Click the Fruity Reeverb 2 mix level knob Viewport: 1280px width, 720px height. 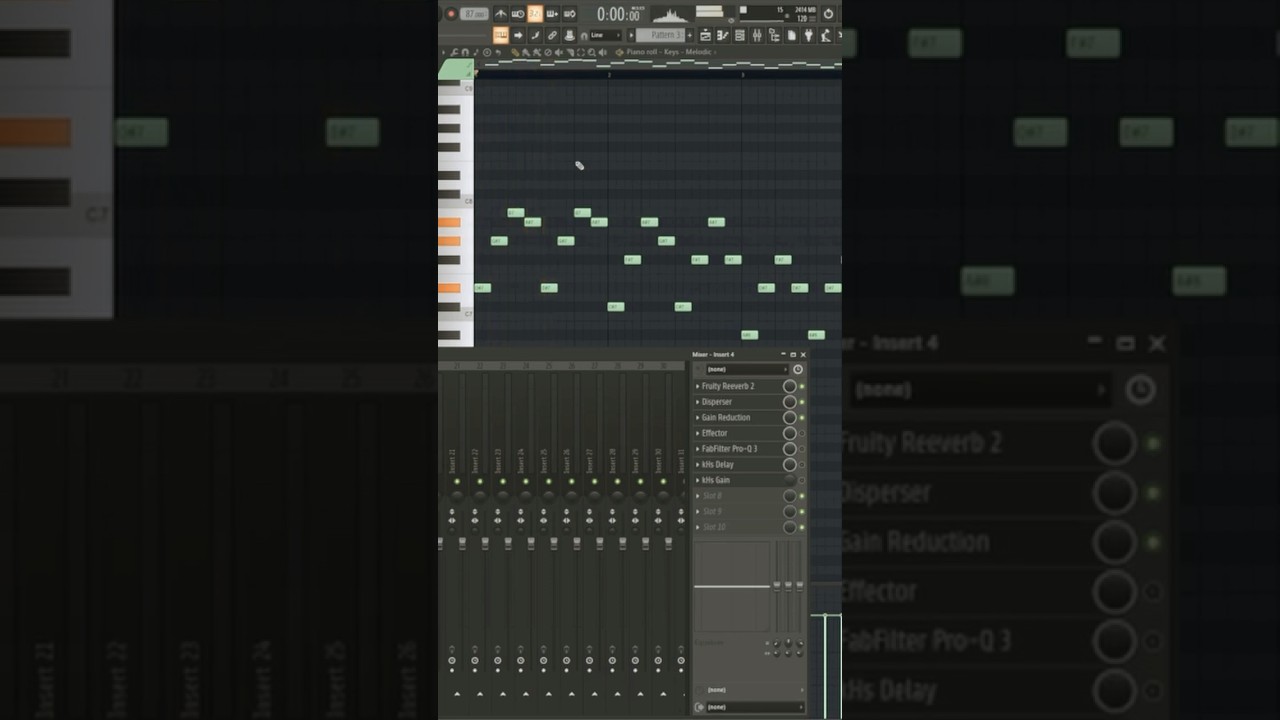pyautogui.click(x=789, y=386)
